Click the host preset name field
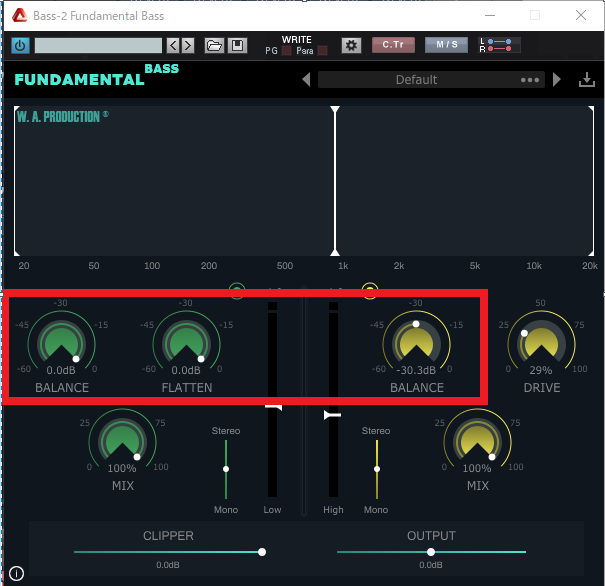 click(98, 46)
